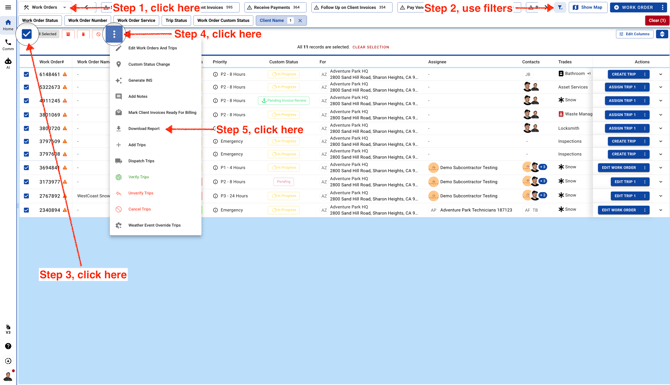Click the filter funnel icon
The width and height of the screenshot is (670, 385).
click(x=560, y=7)
